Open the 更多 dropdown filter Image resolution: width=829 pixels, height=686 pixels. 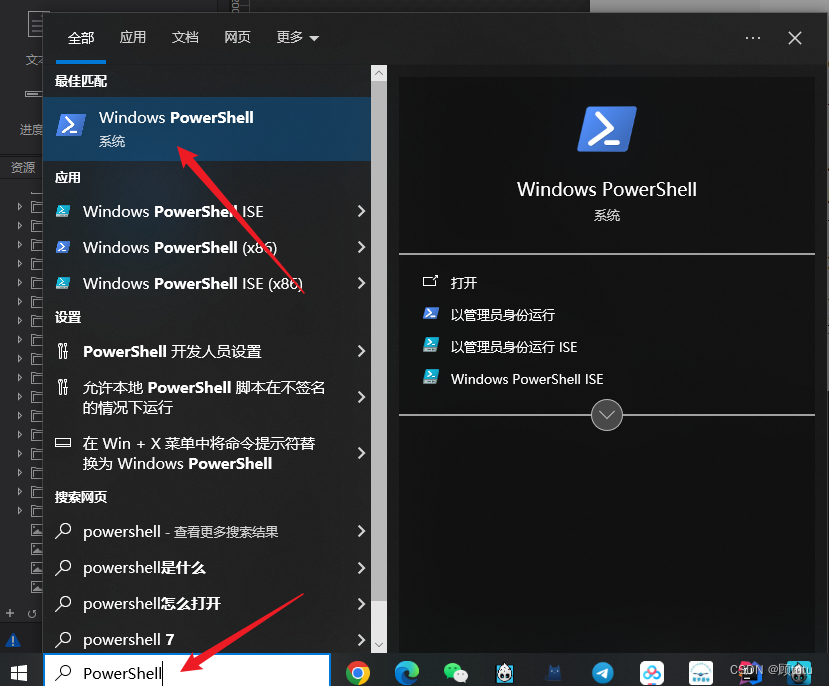(297, 38)
